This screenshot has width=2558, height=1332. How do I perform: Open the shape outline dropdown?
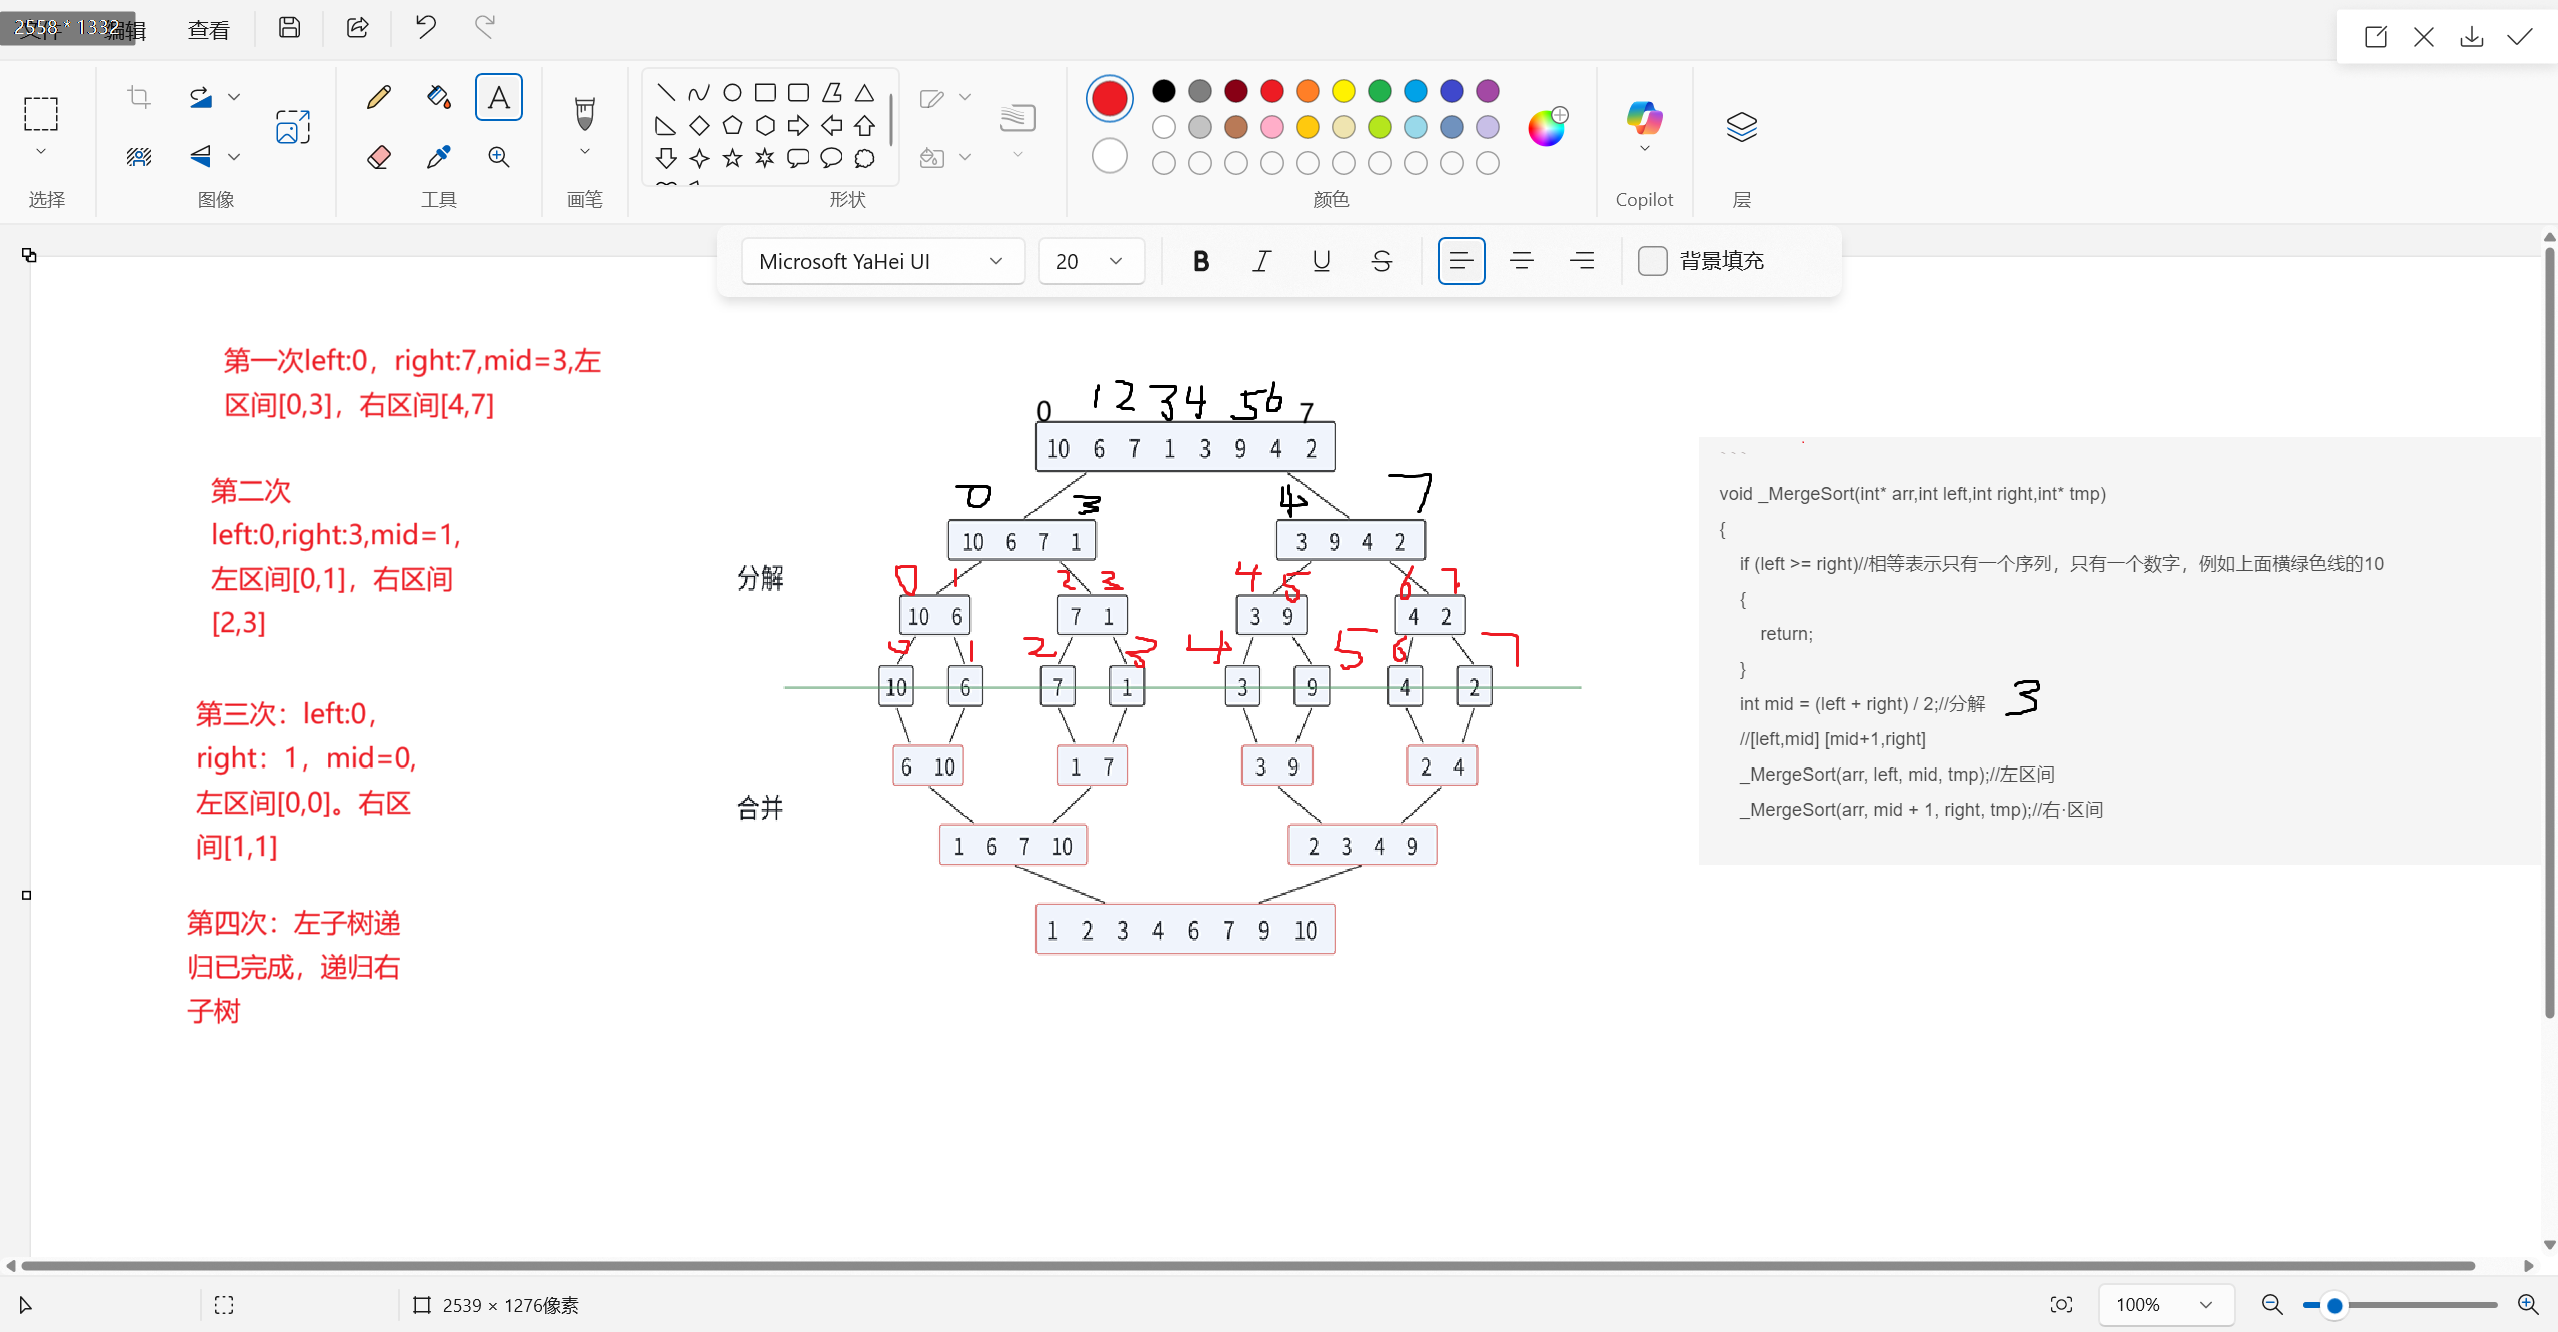[945, 97]
